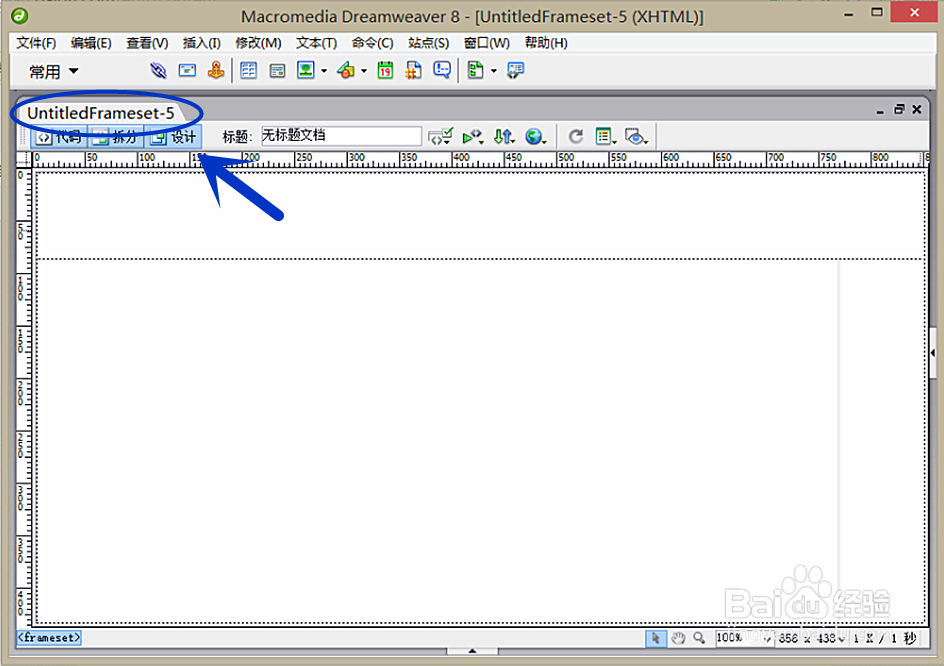Open the 文本(T) menu
This screenshot has width=944, height=666.
point(316,43)
